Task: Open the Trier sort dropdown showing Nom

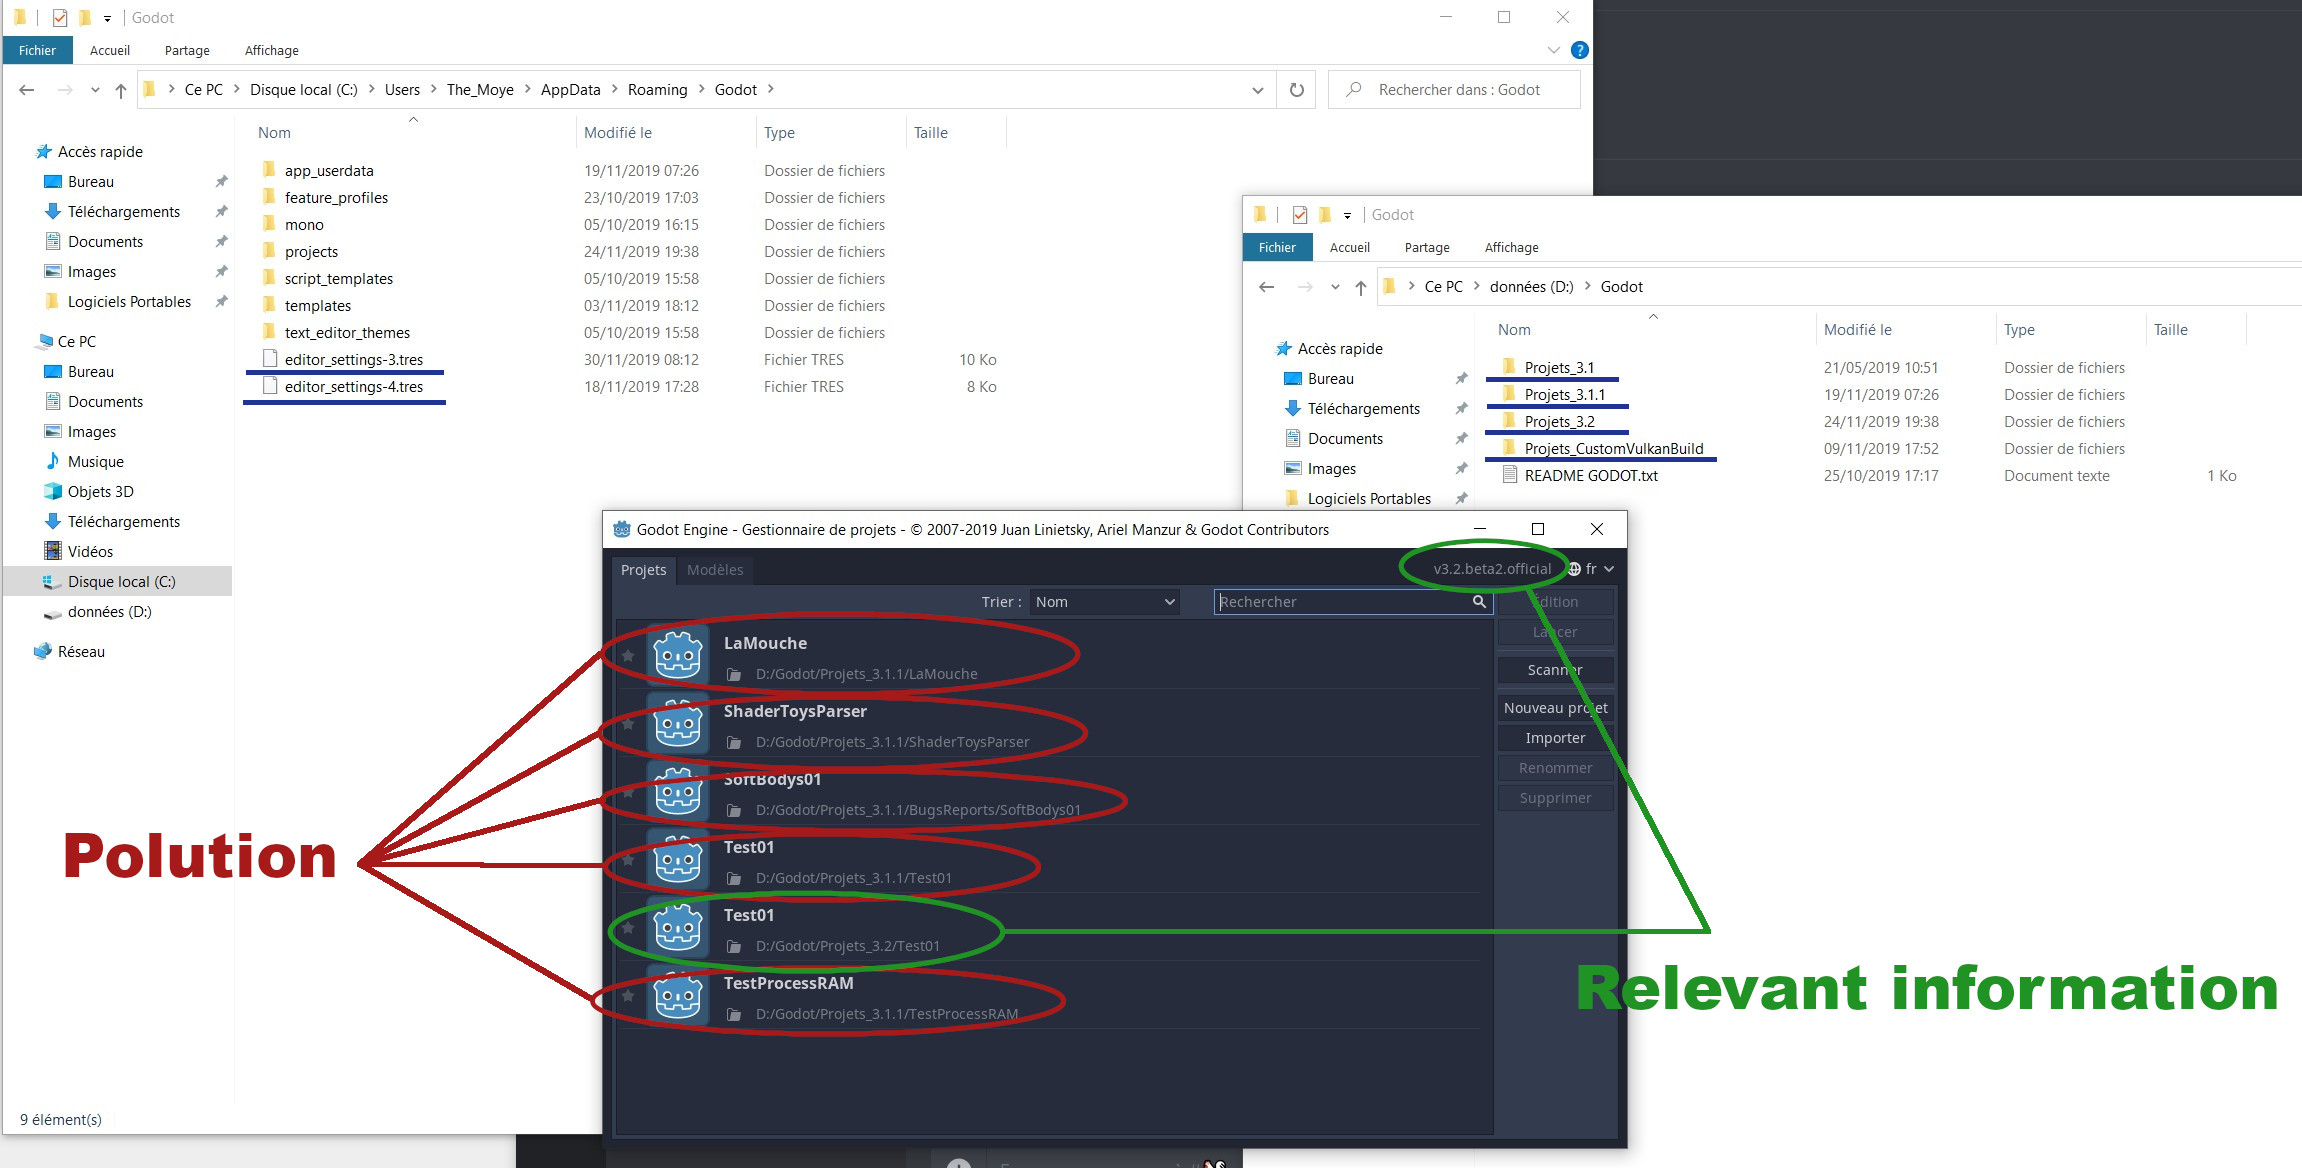Action: tap(1103, 601)
